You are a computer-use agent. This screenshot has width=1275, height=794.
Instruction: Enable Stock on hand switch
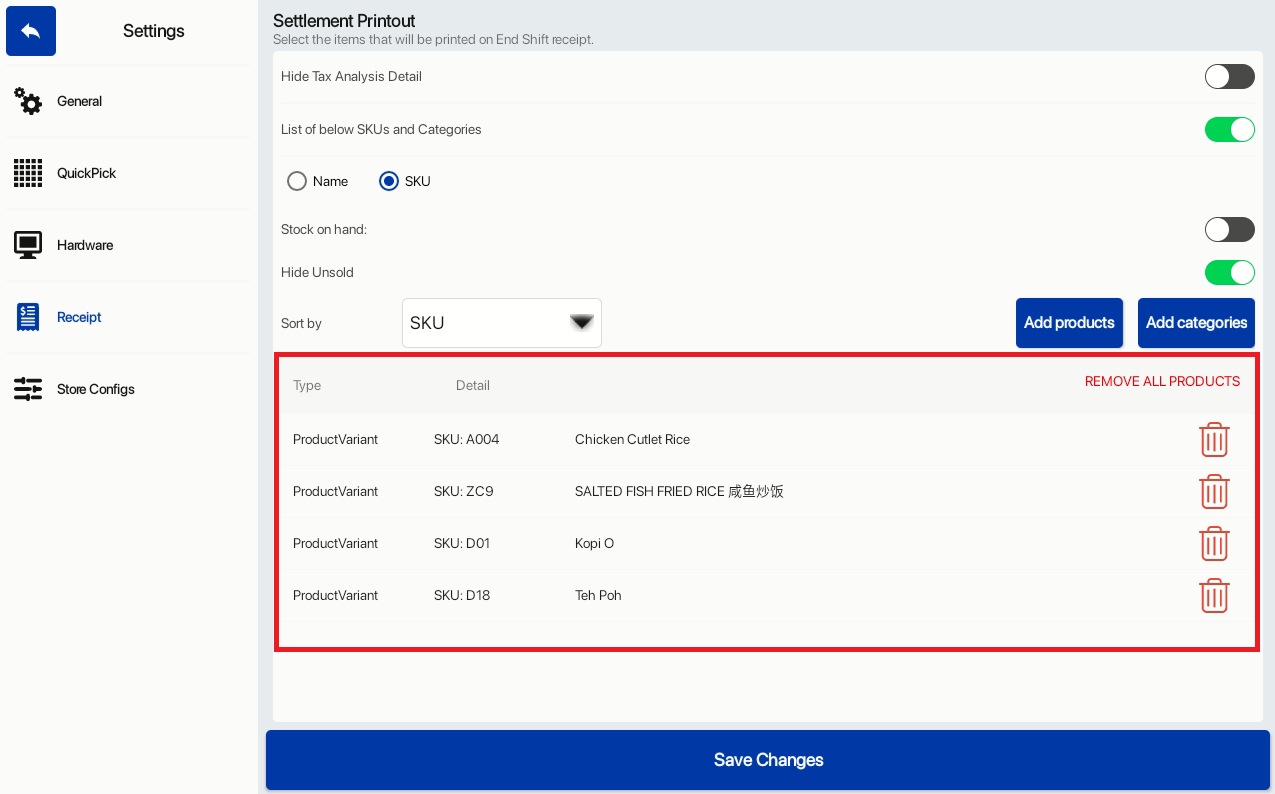pyautogui.click(x=1230, y=229)
